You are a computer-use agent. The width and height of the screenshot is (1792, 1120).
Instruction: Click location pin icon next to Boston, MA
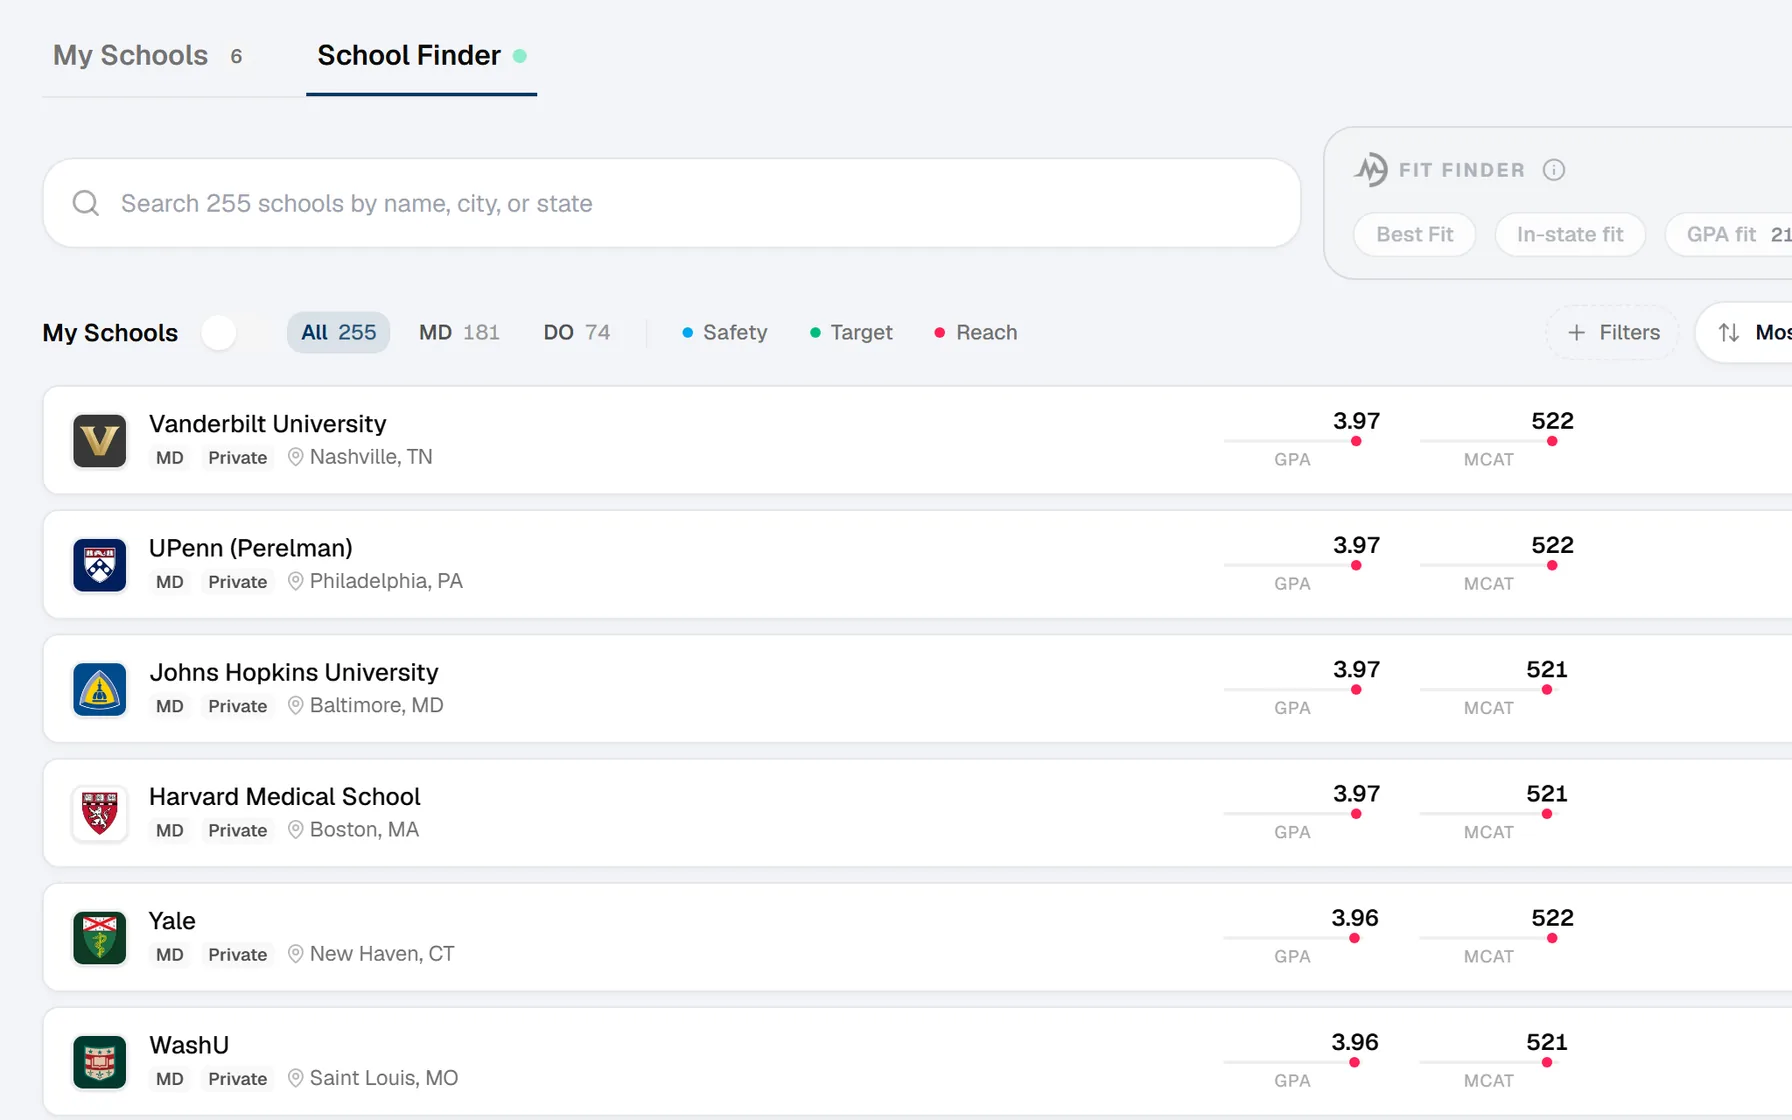pyautogui.click(x=296, y=830)
